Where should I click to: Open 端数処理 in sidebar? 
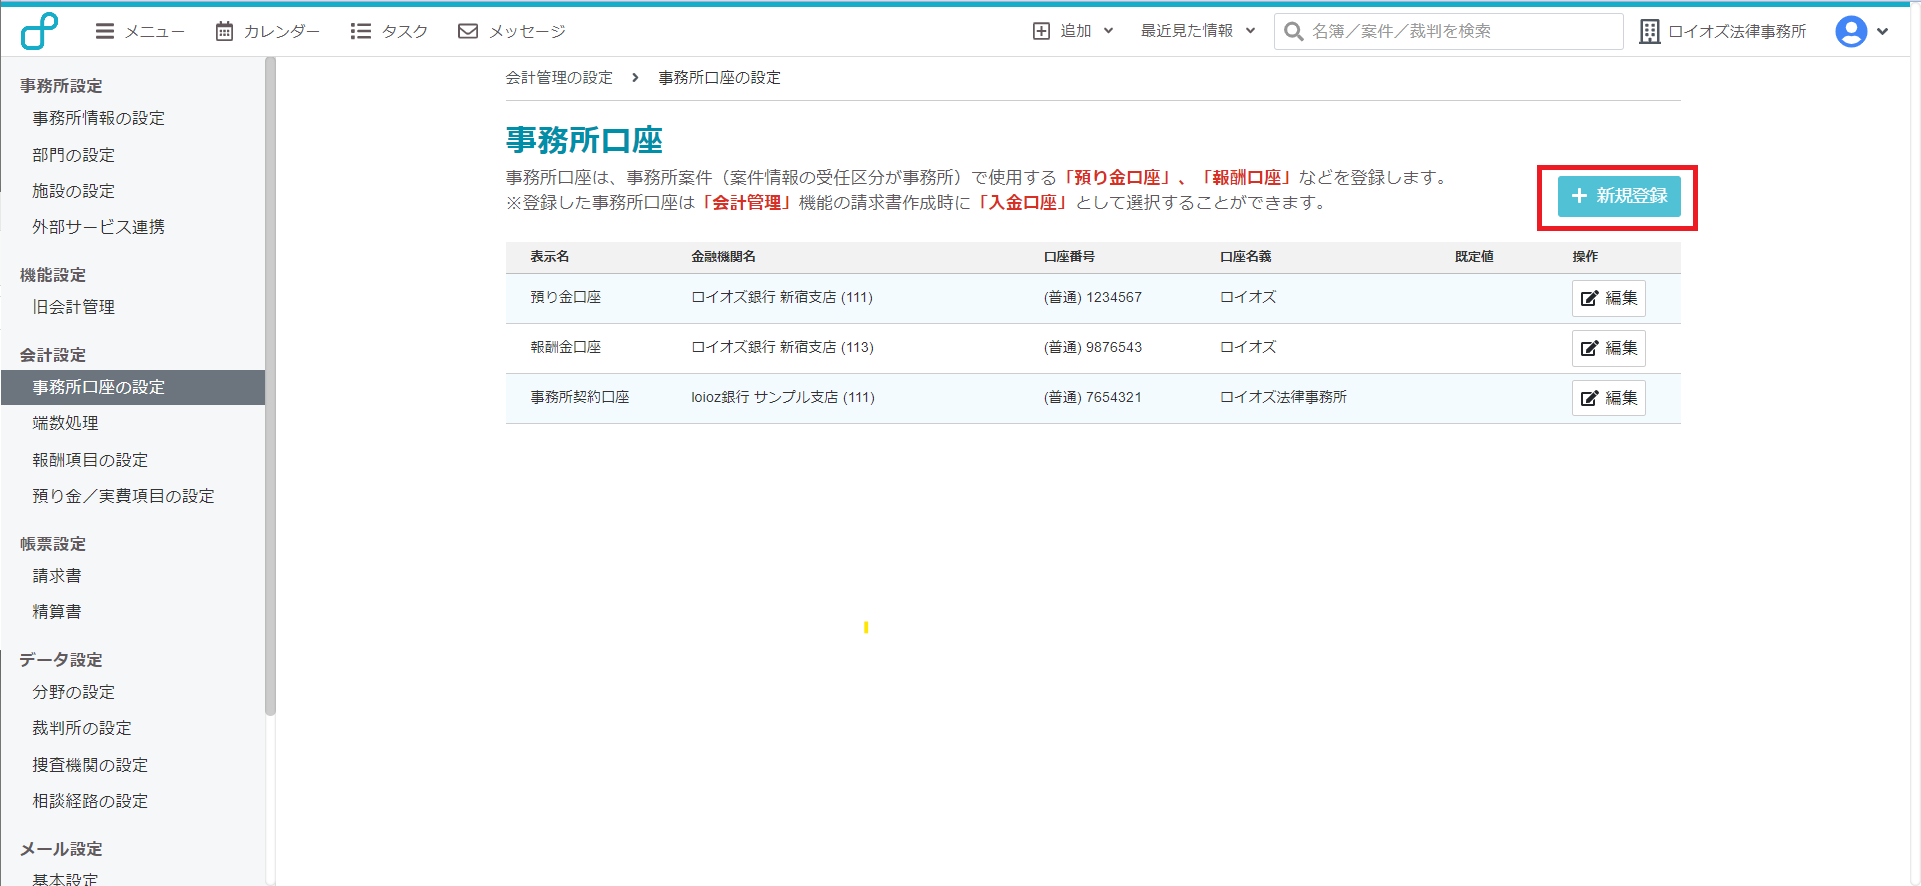pyautogui.click(x=65, y=423)
